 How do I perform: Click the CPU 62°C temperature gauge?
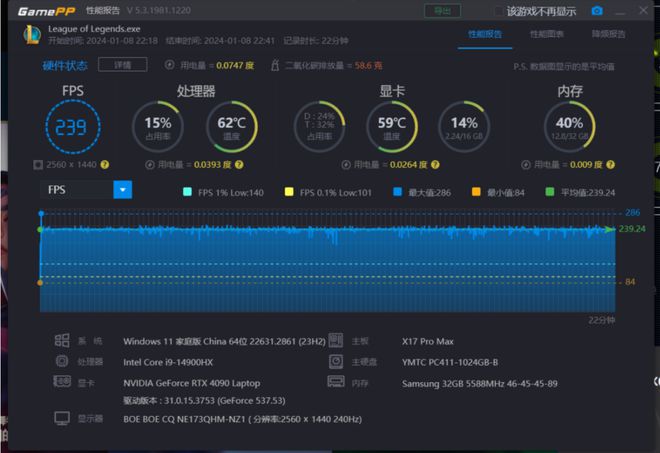232,127
